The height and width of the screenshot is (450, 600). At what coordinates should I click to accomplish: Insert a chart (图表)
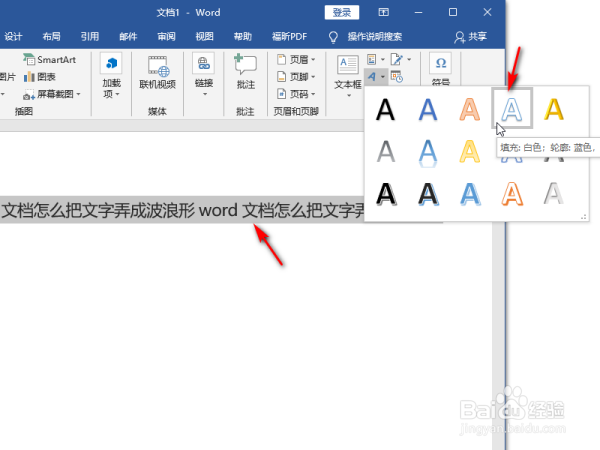pos(40,77)
